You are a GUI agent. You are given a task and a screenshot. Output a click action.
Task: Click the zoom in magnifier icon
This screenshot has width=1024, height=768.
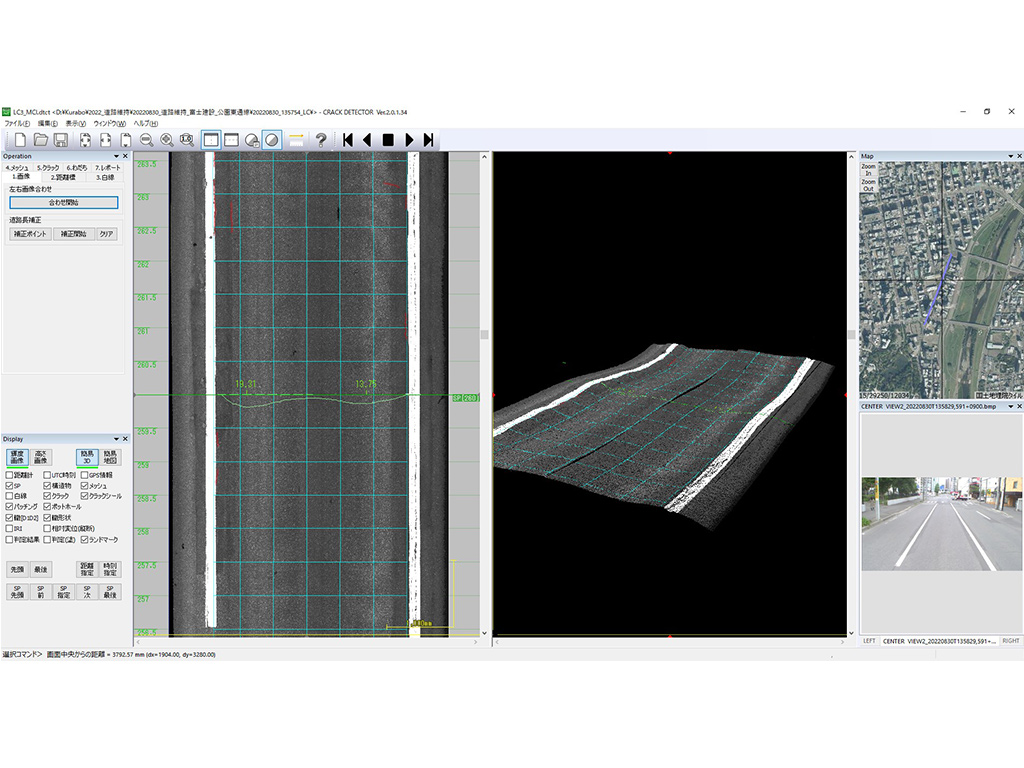click(x=166, y=140)
